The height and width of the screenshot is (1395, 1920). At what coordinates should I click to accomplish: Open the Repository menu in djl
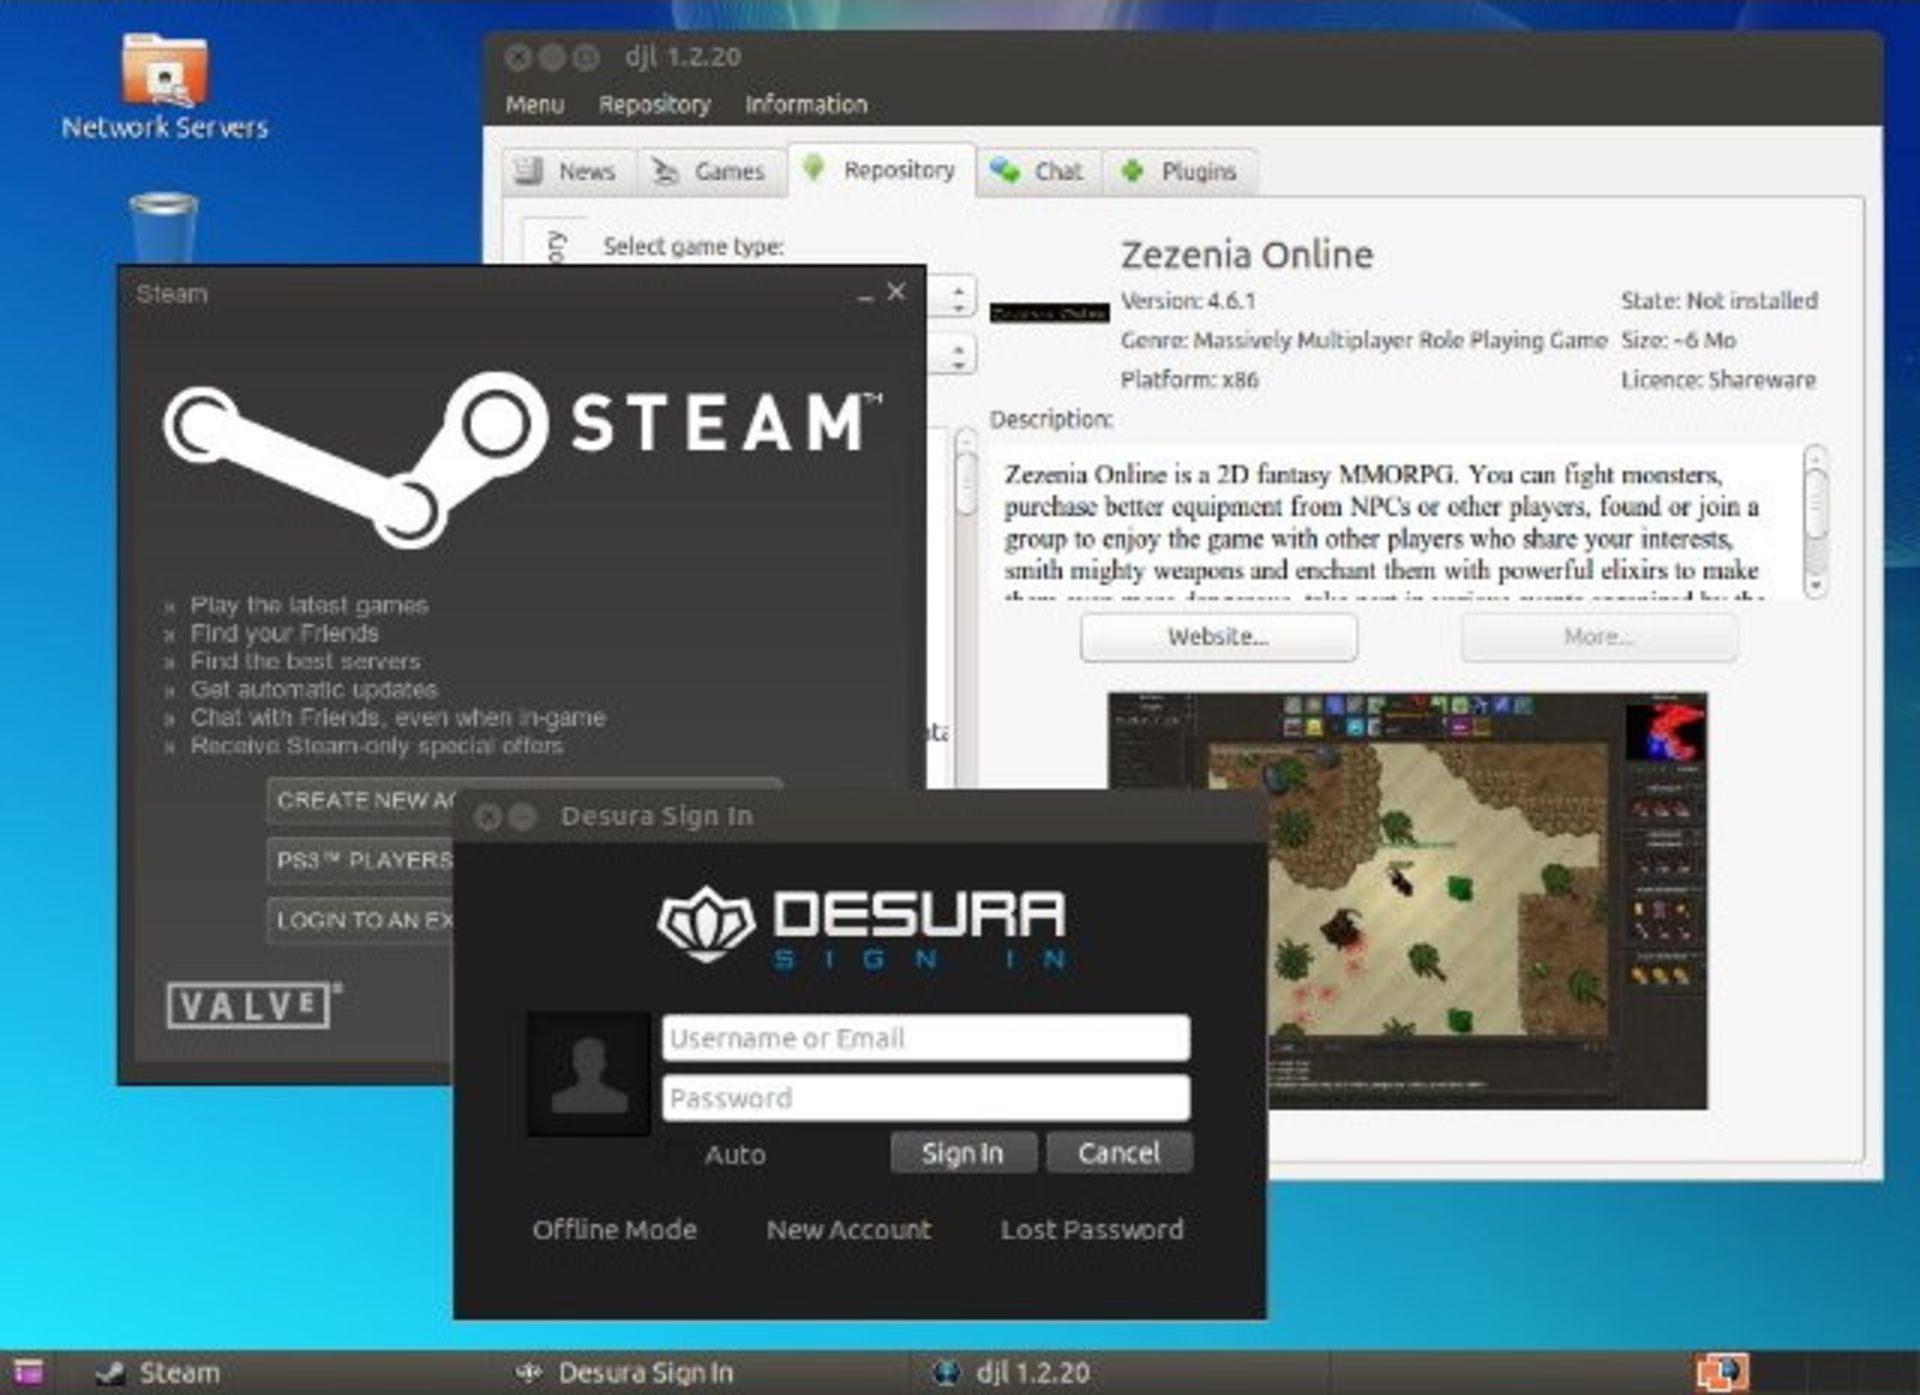(655, 104)
